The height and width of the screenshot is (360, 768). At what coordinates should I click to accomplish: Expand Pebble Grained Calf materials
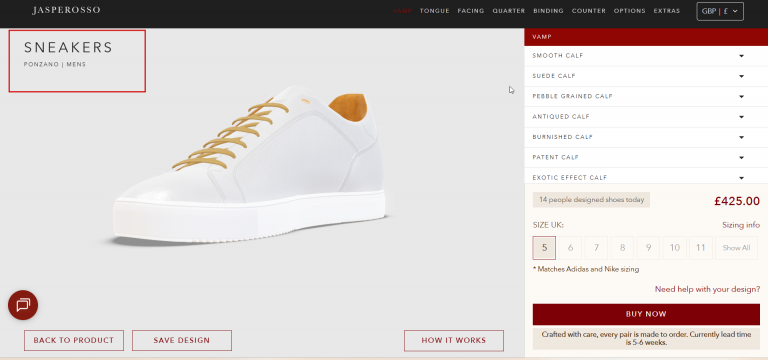tap(646, 96)
